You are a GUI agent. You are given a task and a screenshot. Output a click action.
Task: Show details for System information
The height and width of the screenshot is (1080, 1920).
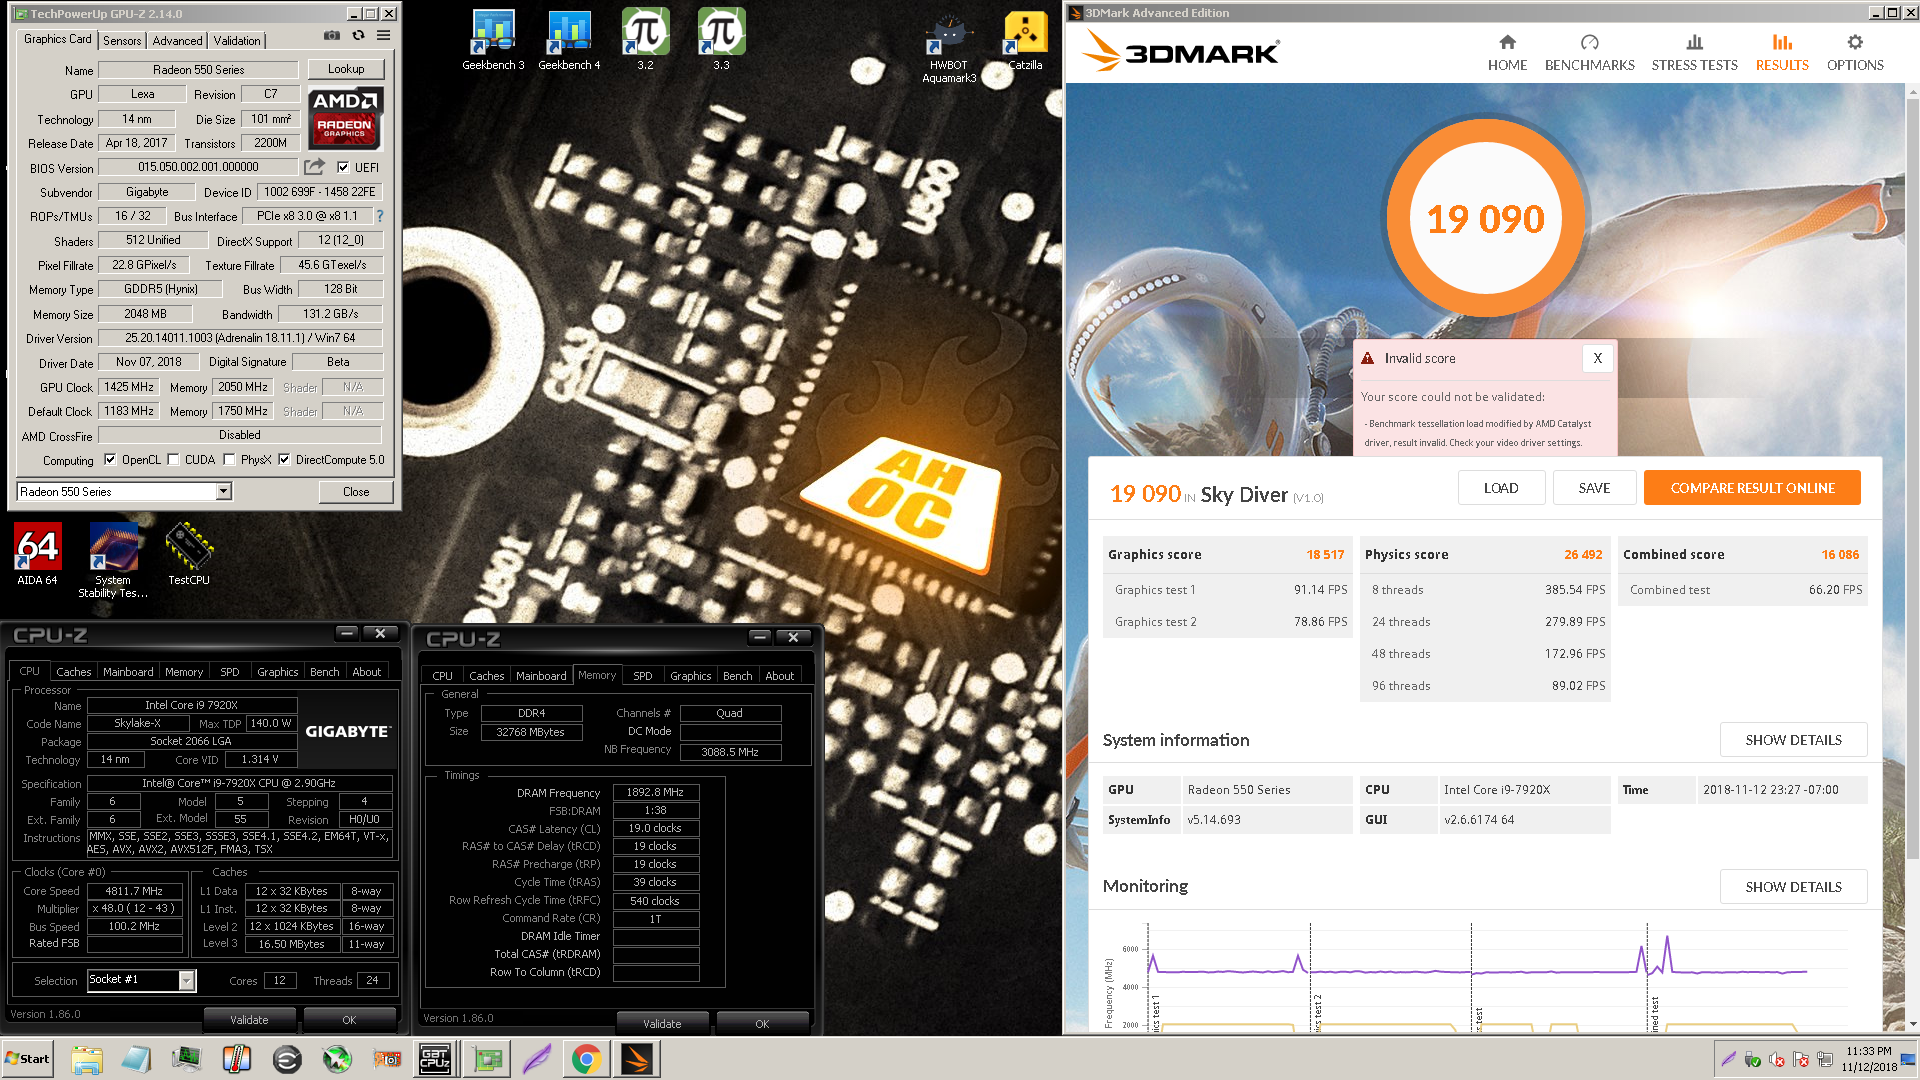(x=1793, y=740)
